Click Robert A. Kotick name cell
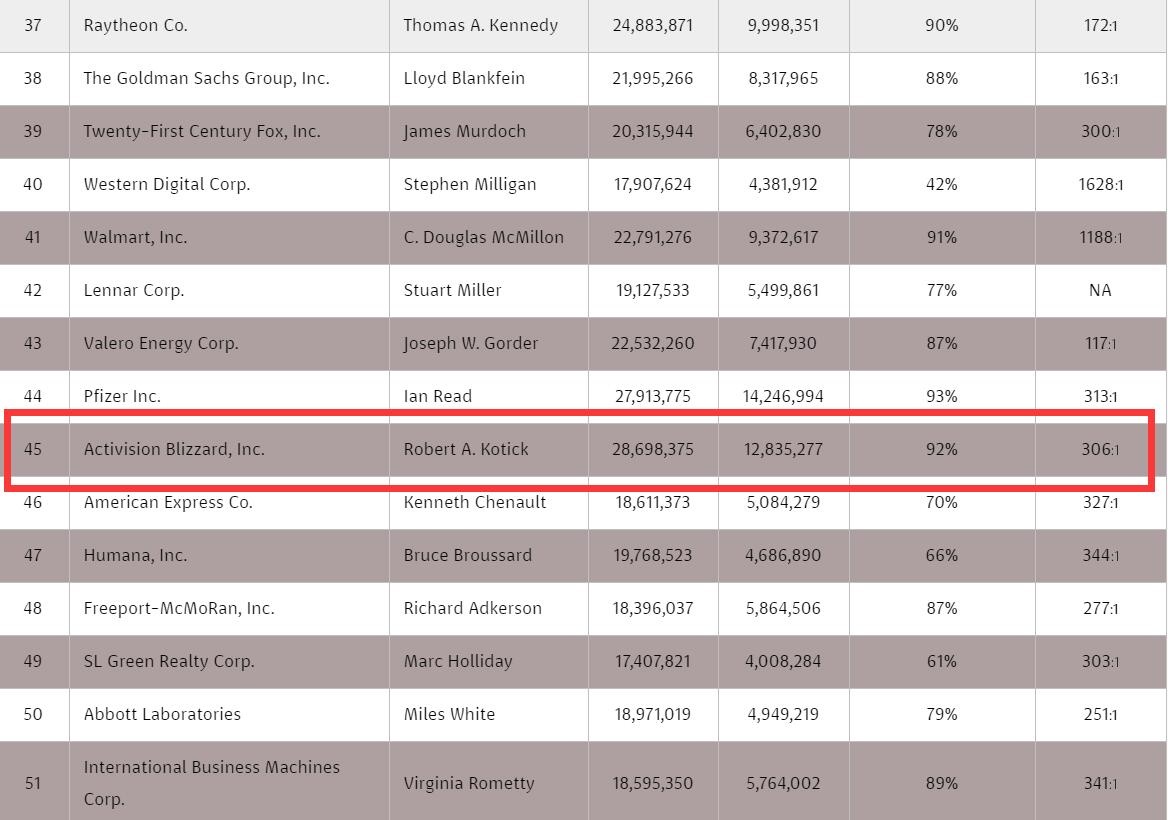This screenshot has width=1168, height=820. [466, 449]
